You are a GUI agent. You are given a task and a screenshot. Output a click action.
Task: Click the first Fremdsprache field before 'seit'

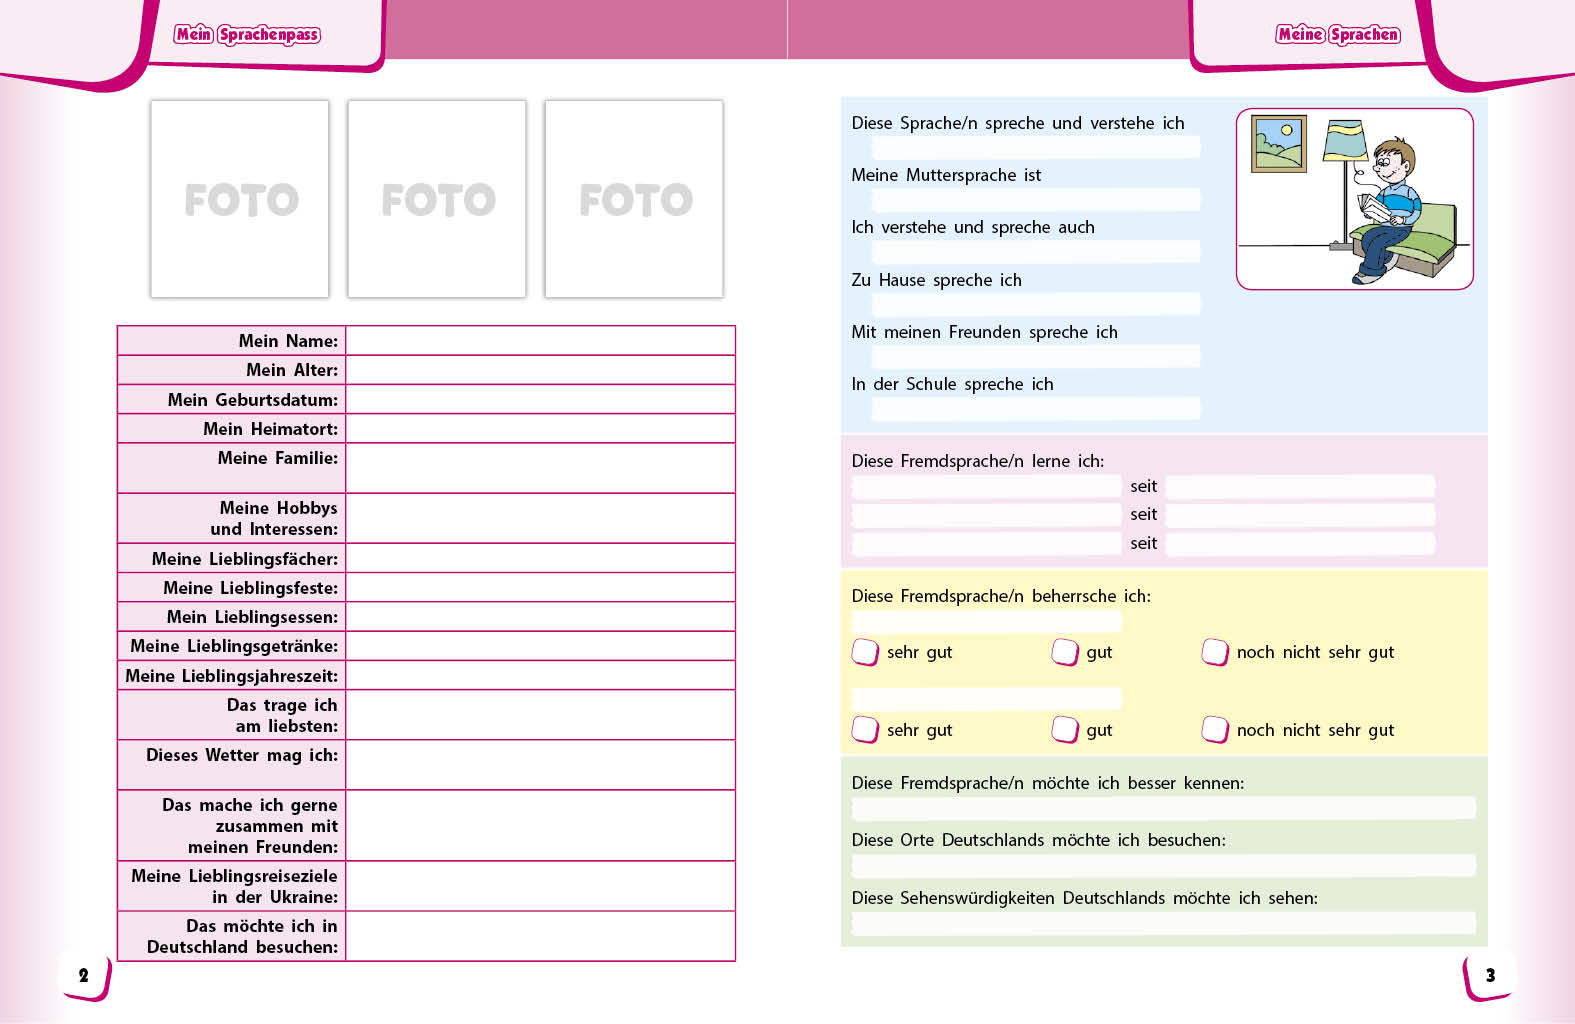[986, 487]
